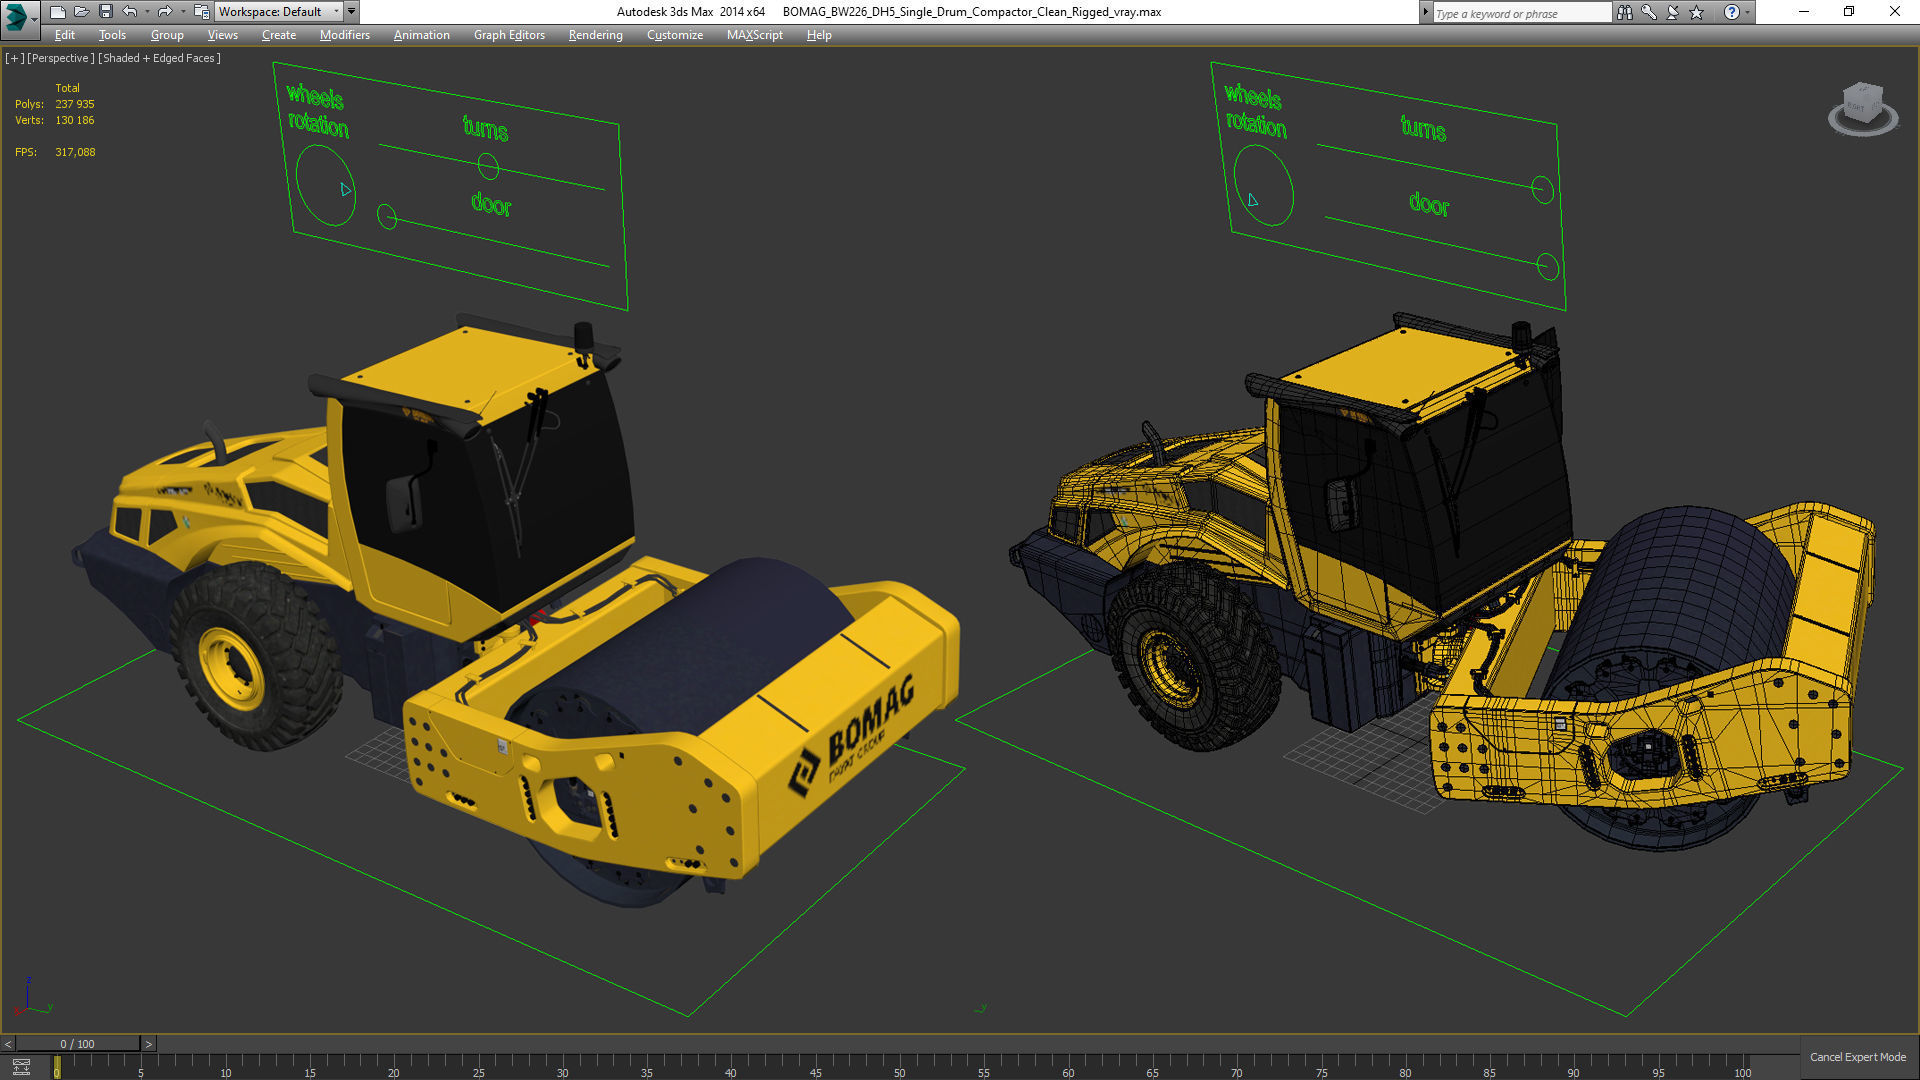Click the New Scene icon
The image size is (1920, 1080).
[57, 12]
